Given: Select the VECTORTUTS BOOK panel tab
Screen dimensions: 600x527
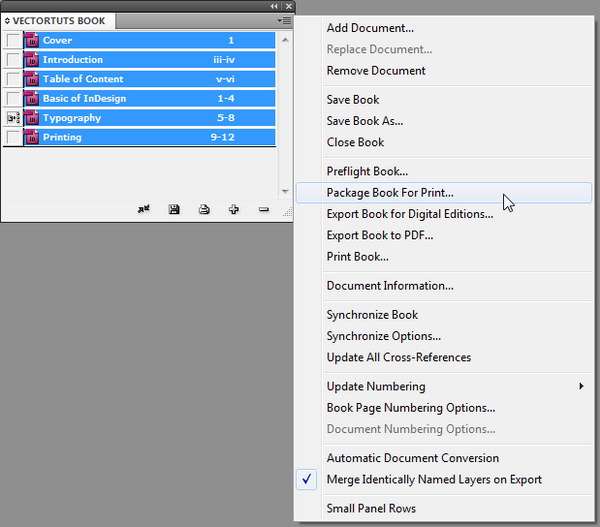Looking at the screenshot, I should click(59, 21).
